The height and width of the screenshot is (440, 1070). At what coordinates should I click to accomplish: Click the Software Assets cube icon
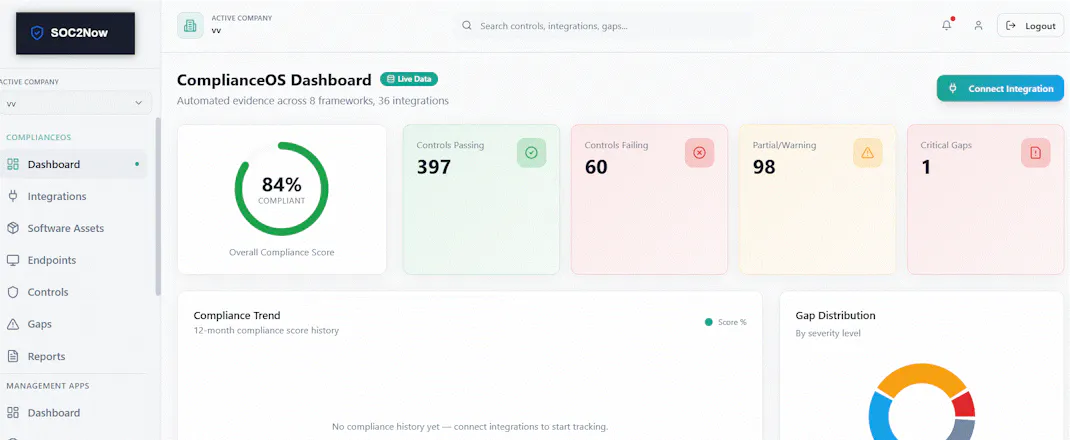[13, 229]
